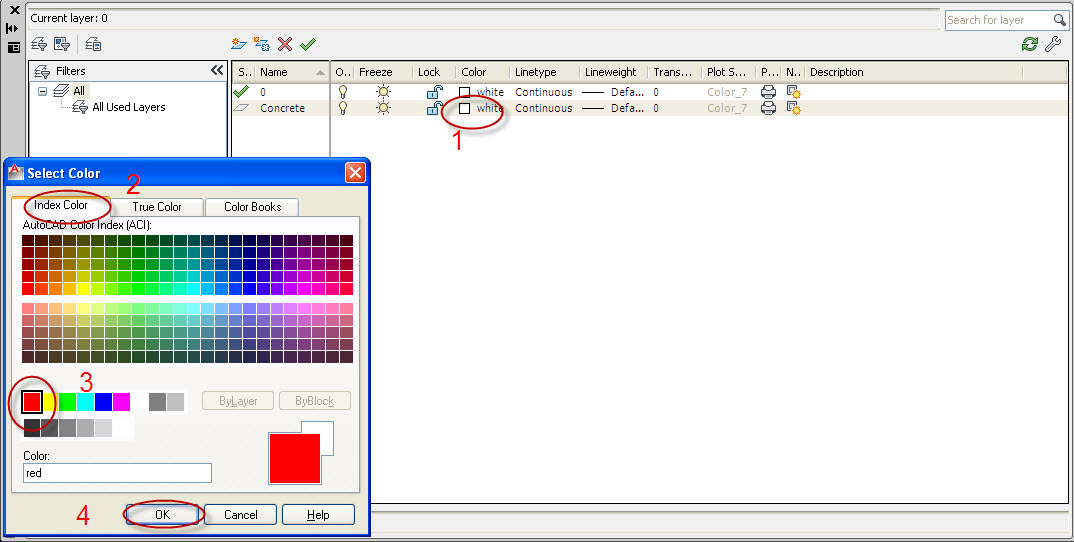The image size is (1074, 542).
Task: Click New VP Freeze icon for Concrete layer
Action: (x=794, y=108)
